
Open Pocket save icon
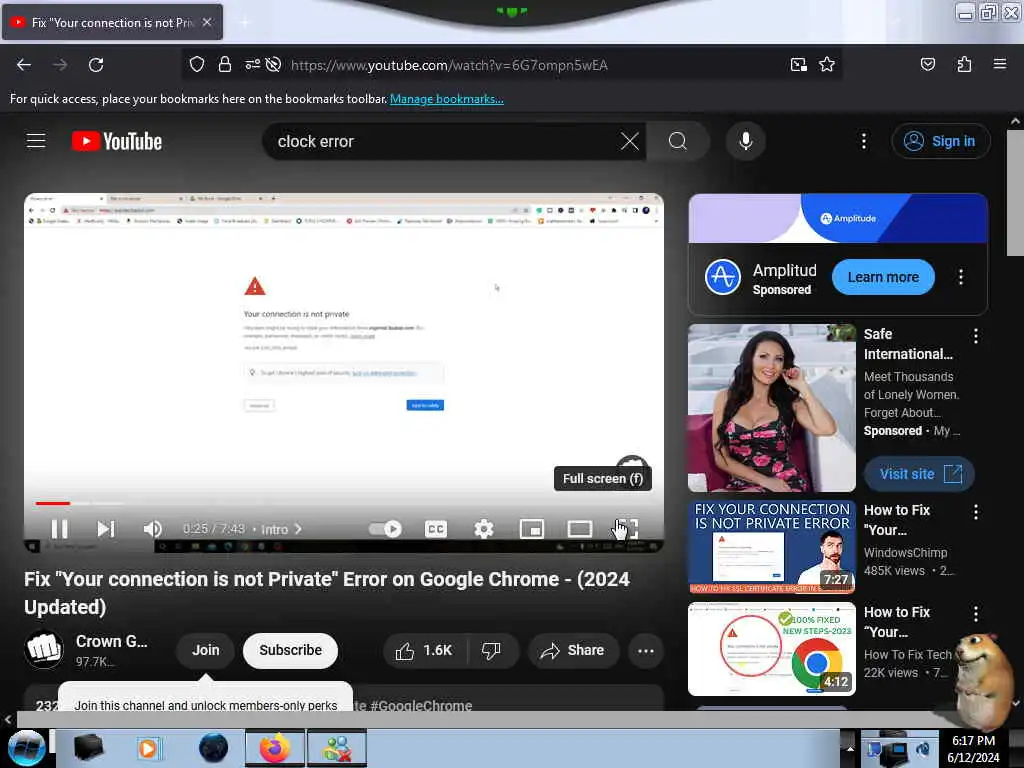(927, 64)
